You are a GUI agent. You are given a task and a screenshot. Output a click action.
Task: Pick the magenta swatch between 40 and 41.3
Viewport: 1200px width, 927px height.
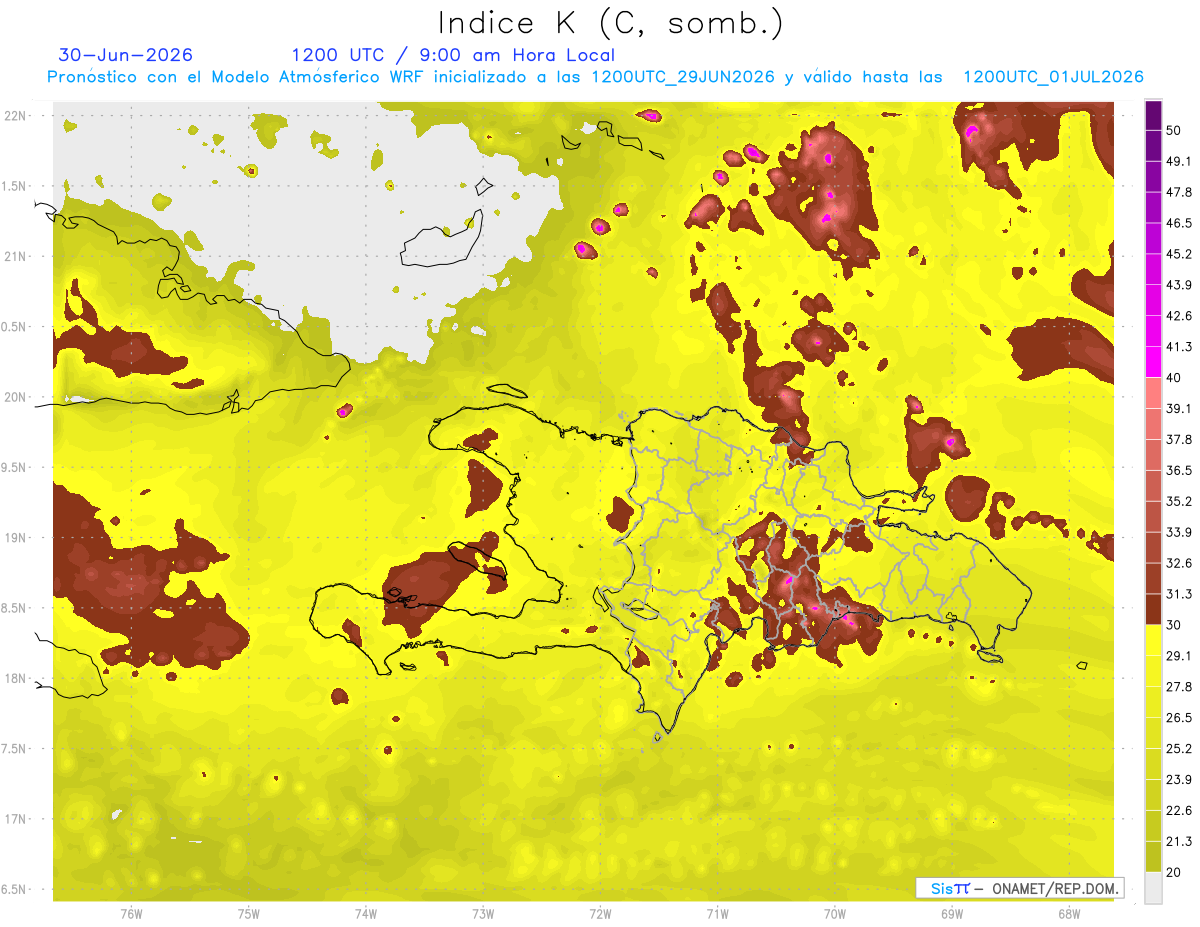coord(1153,362)
